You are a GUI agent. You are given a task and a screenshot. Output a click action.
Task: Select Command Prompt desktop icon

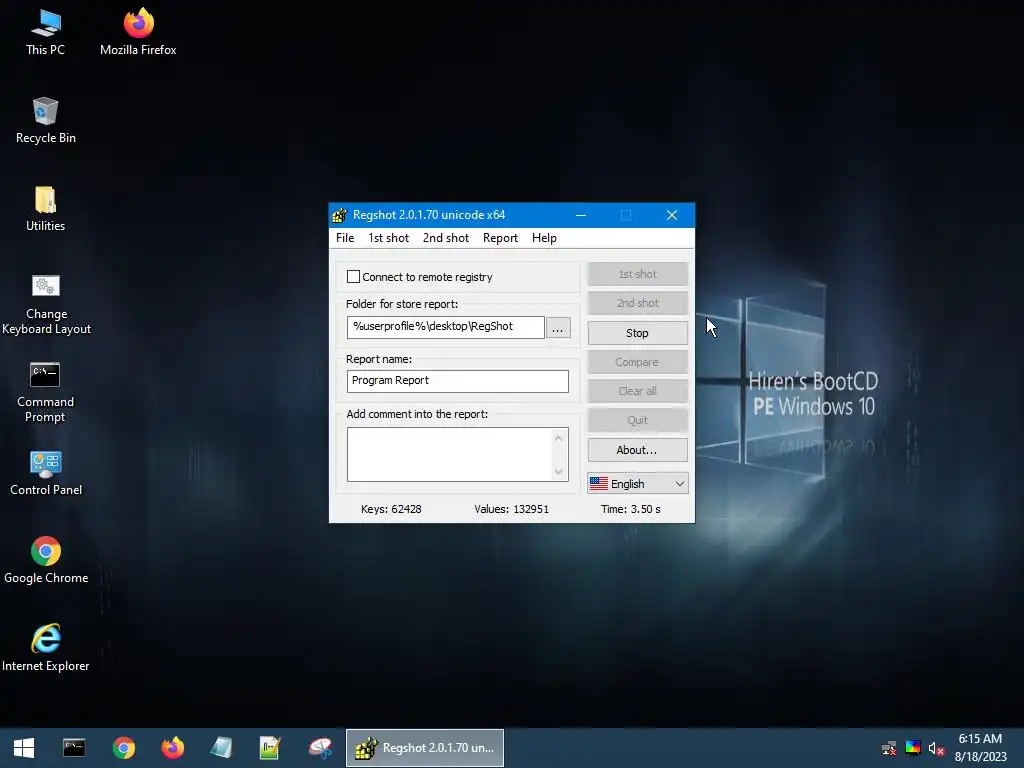point(45,392)
